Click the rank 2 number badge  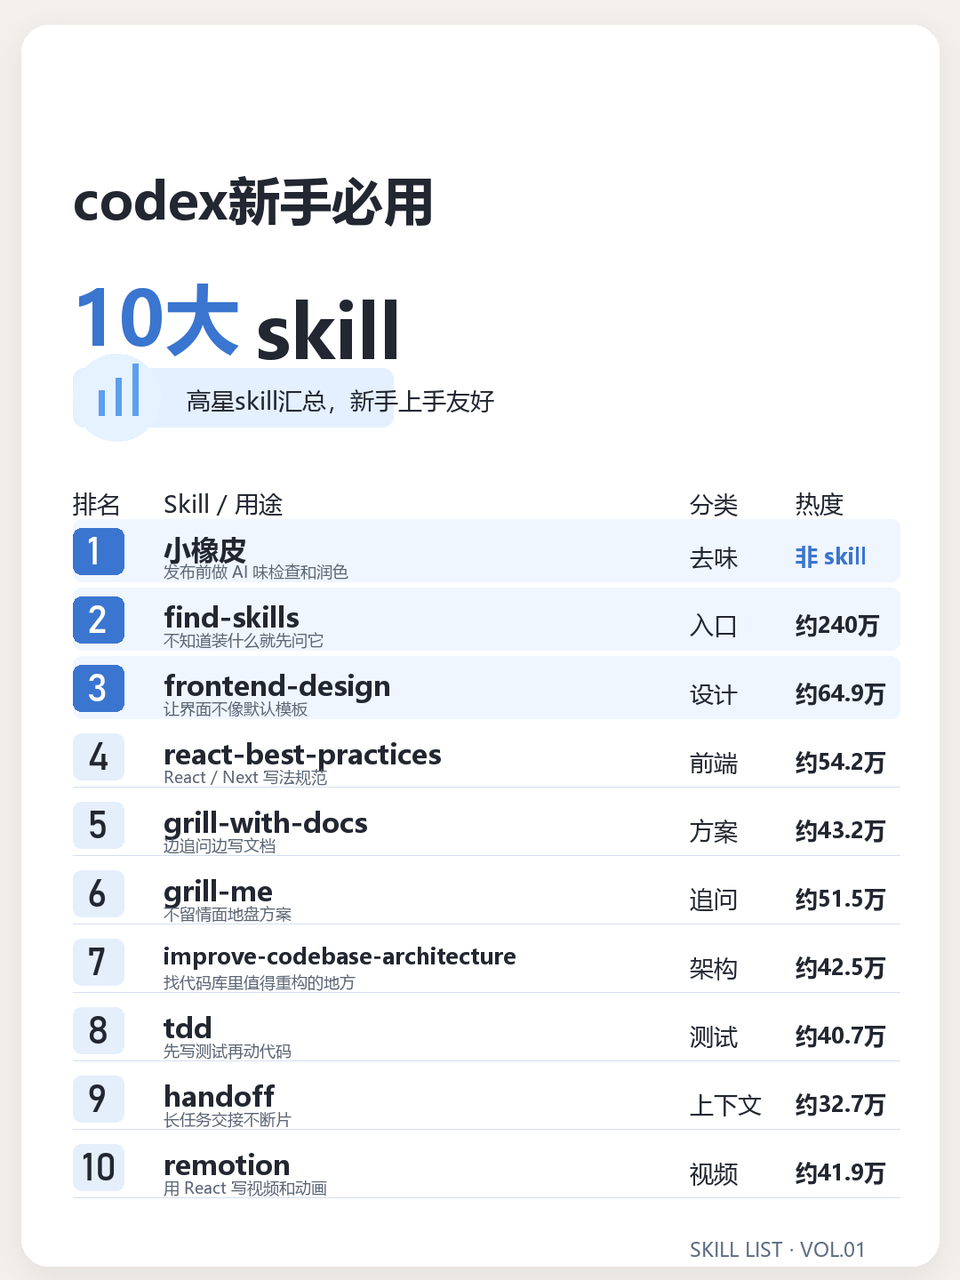click(x=98, y=620)
